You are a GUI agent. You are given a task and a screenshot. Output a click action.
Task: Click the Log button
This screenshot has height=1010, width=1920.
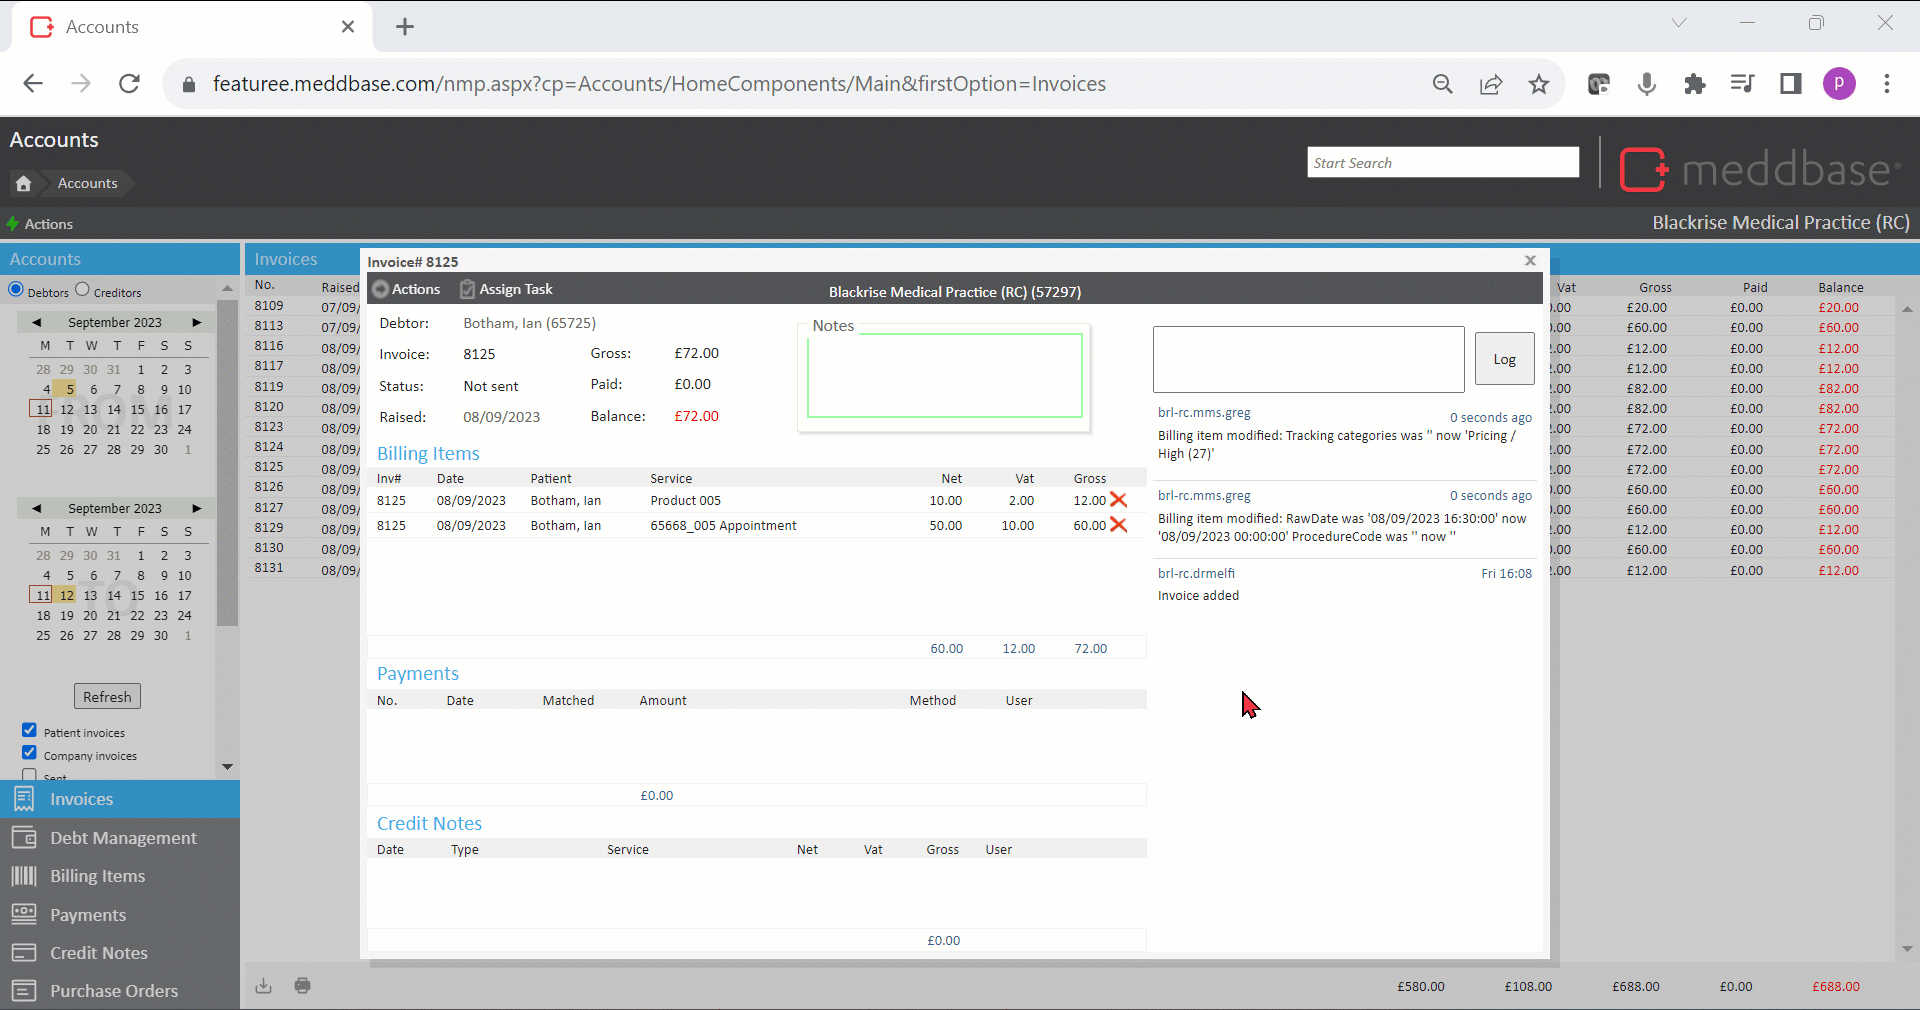pyautogui.click(x=1504, y=359)
